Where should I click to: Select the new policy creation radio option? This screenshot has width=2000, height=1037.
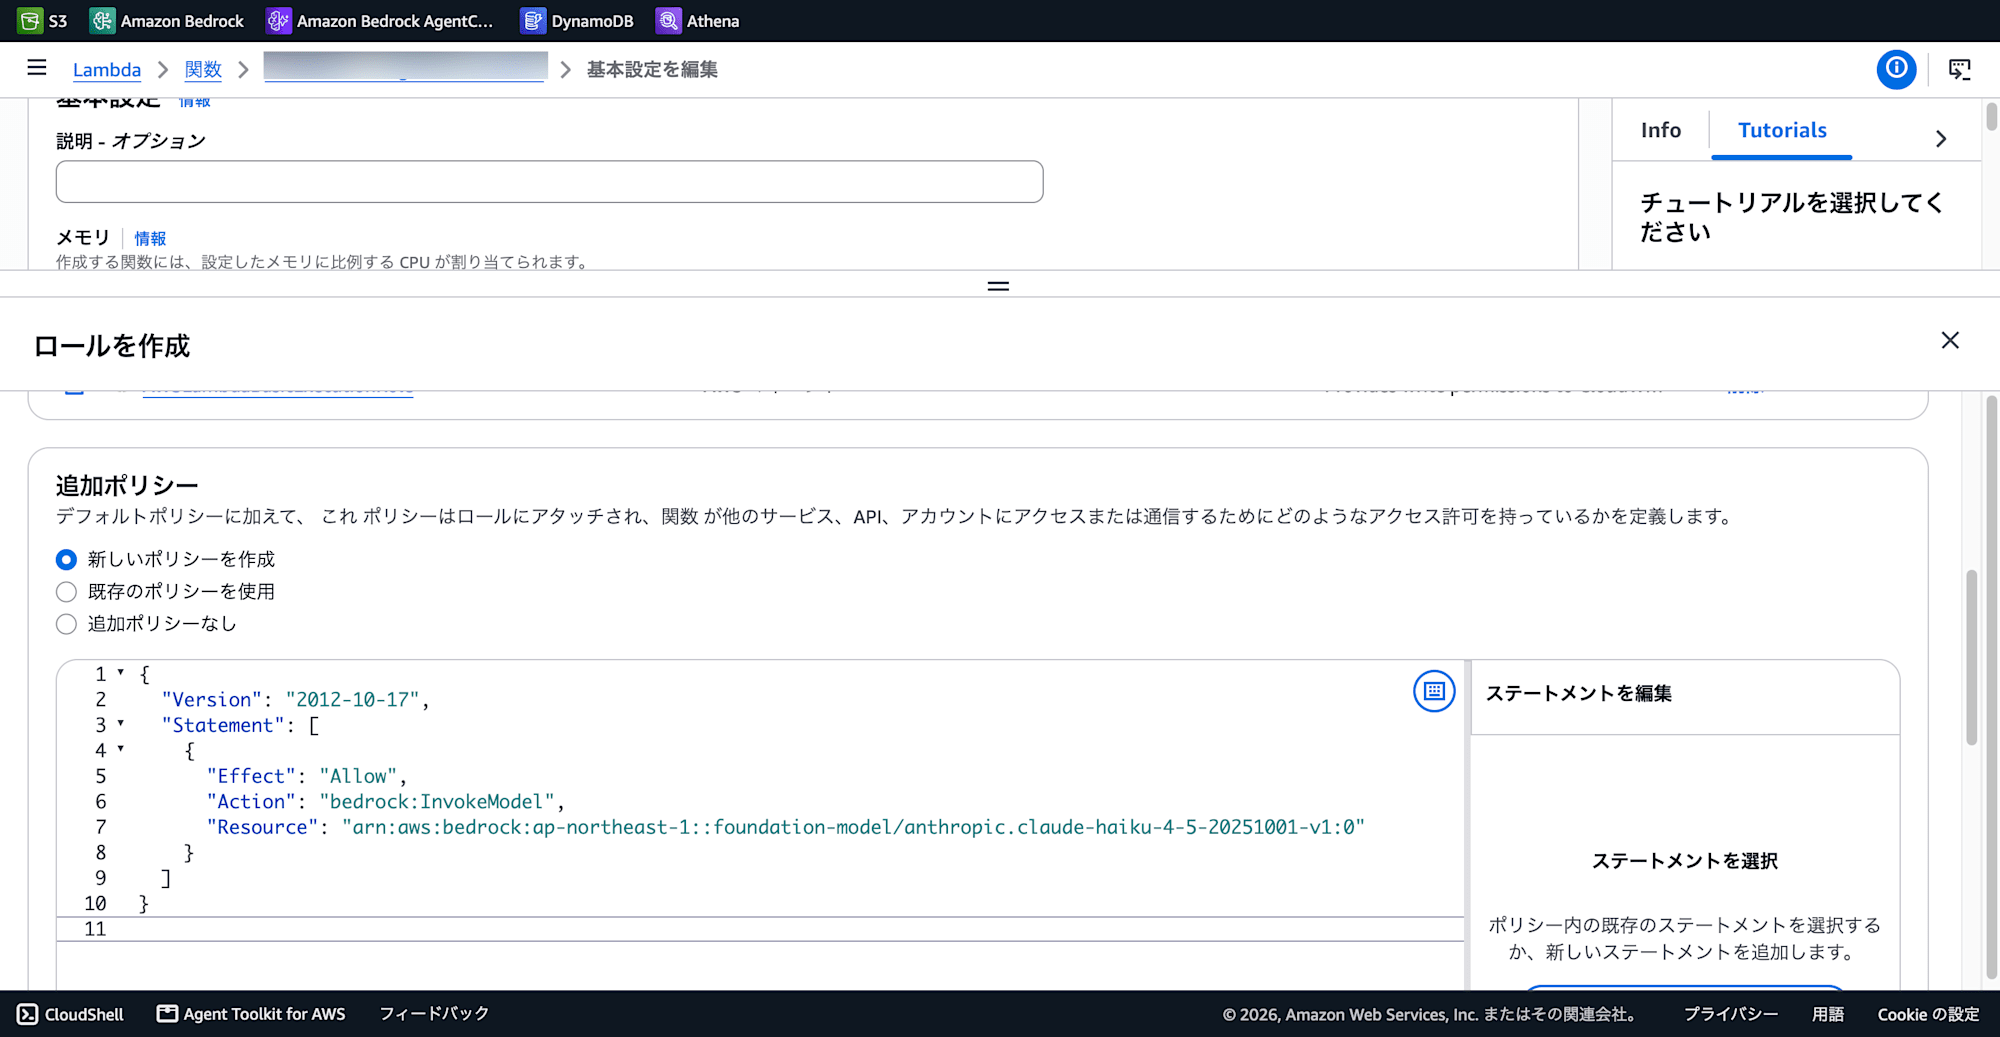click(x=66, y=559)
